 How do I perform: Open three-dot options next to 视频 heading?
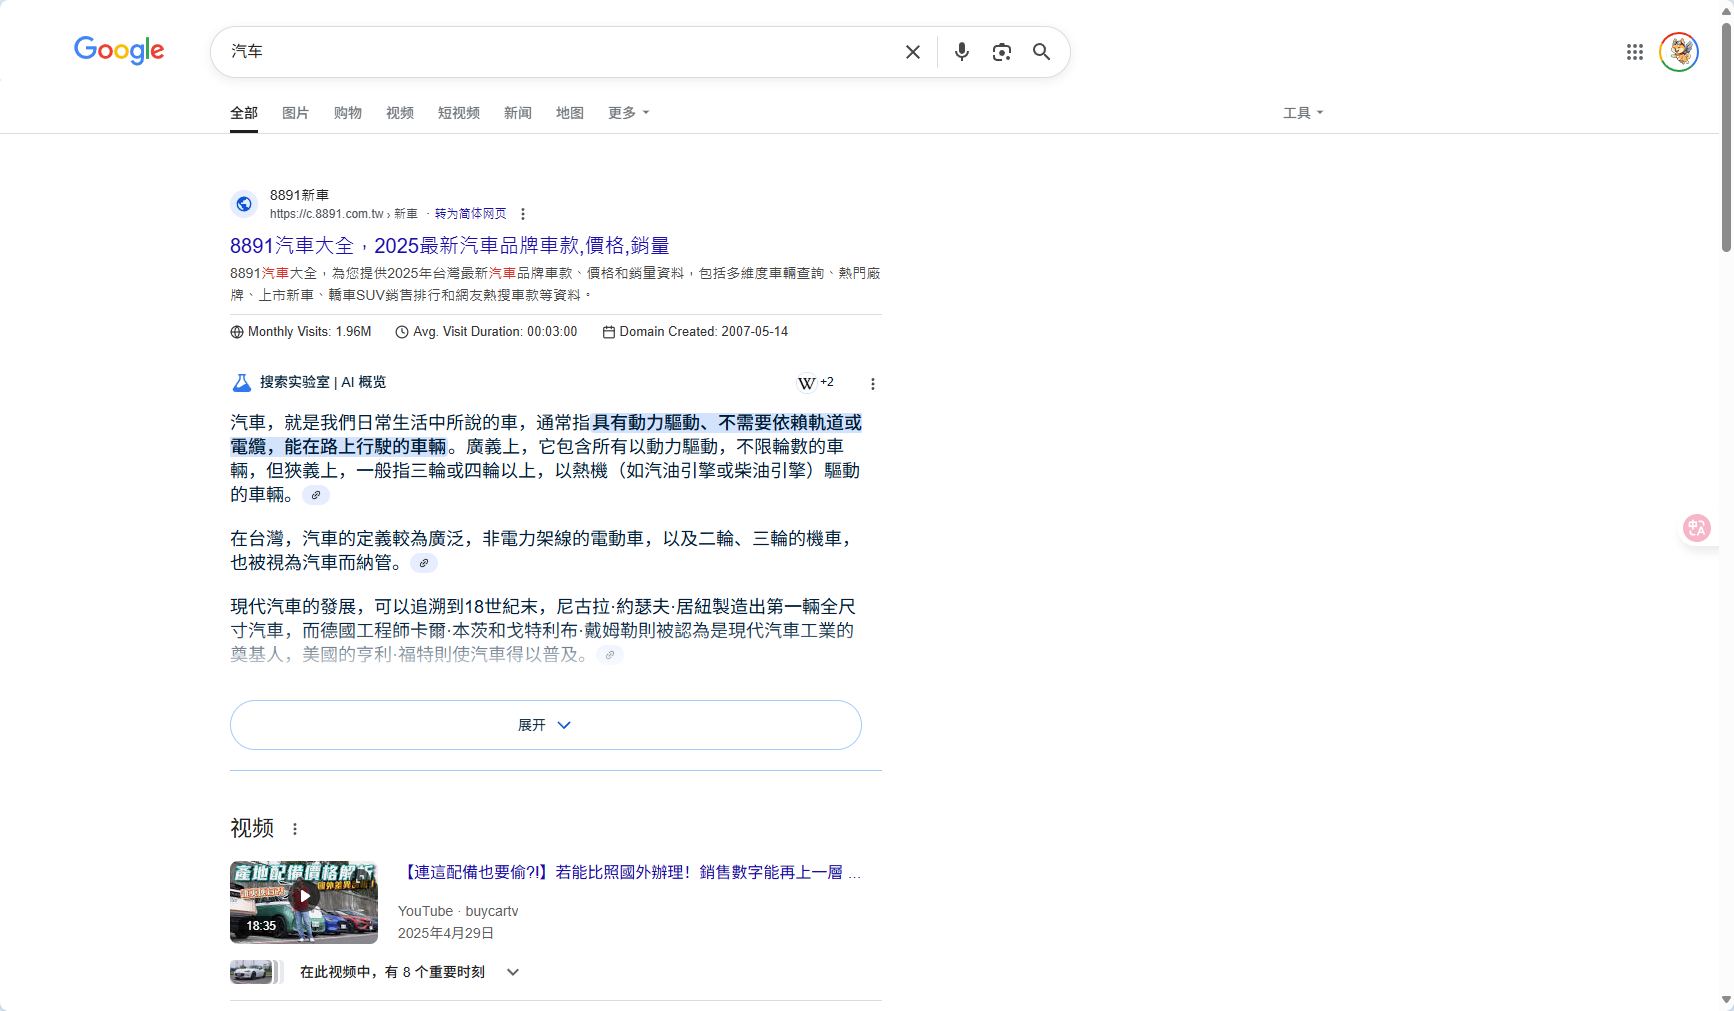[295, 829]
